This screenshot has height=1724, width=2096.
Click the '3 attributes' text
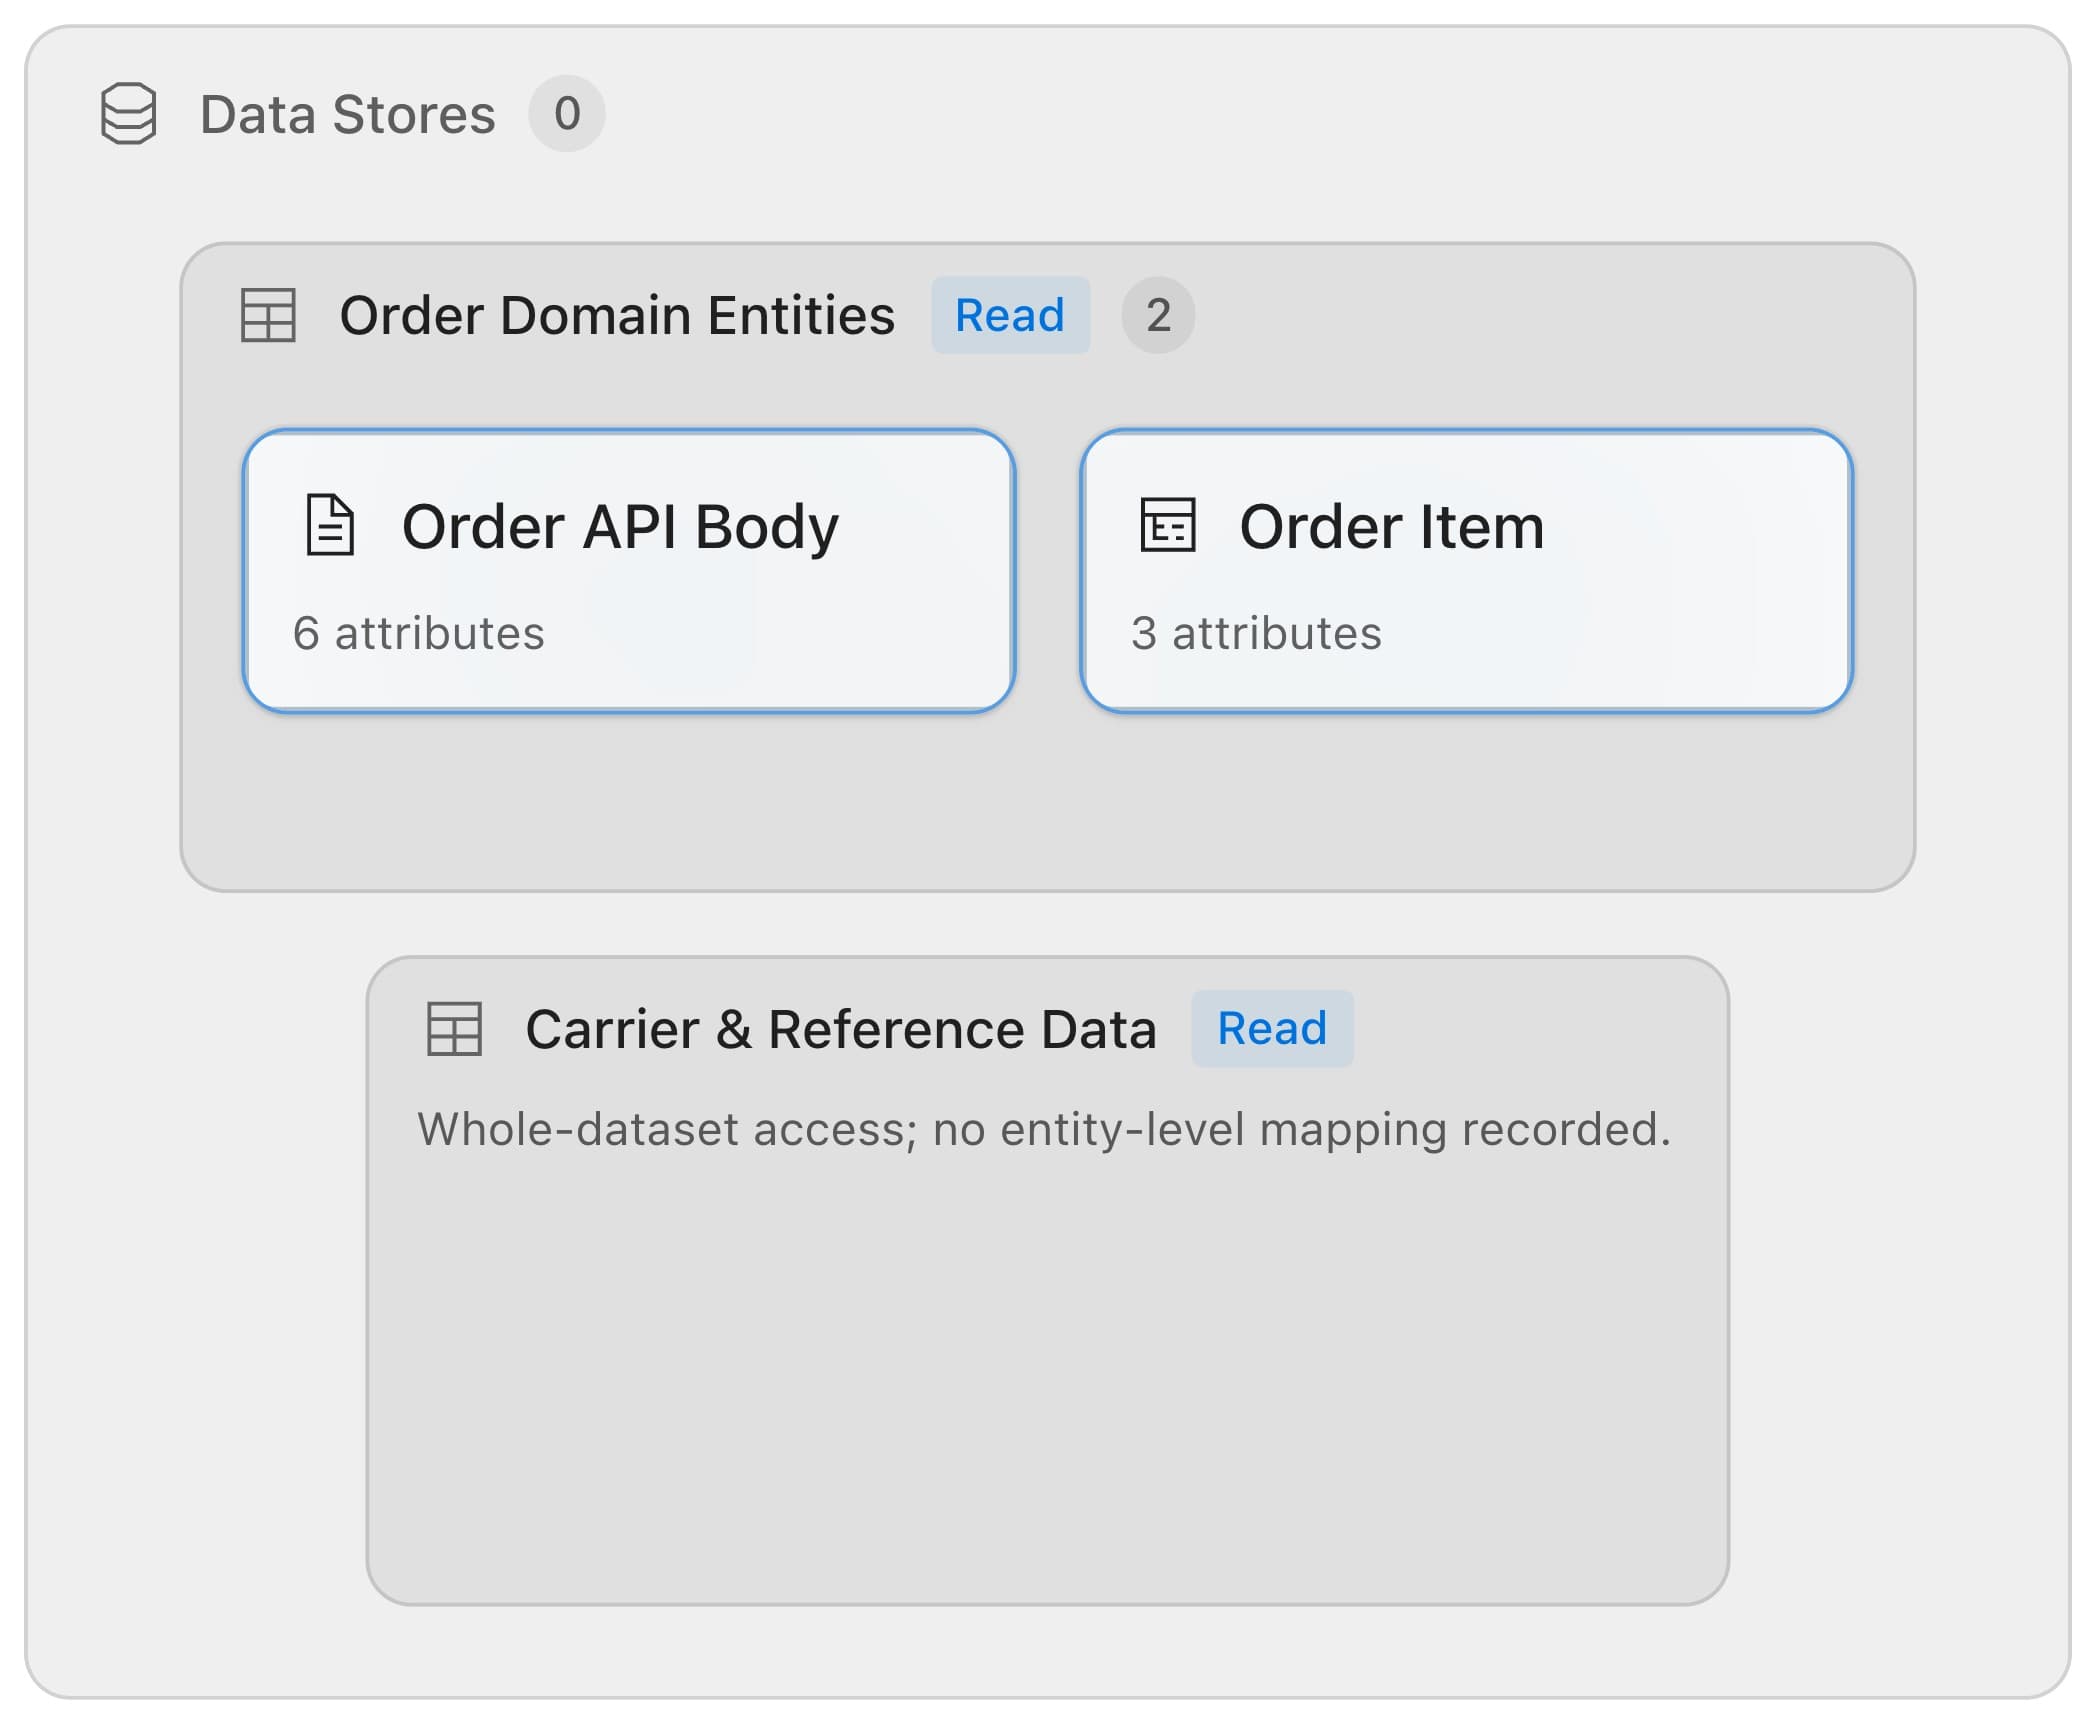pos(1256,633)
